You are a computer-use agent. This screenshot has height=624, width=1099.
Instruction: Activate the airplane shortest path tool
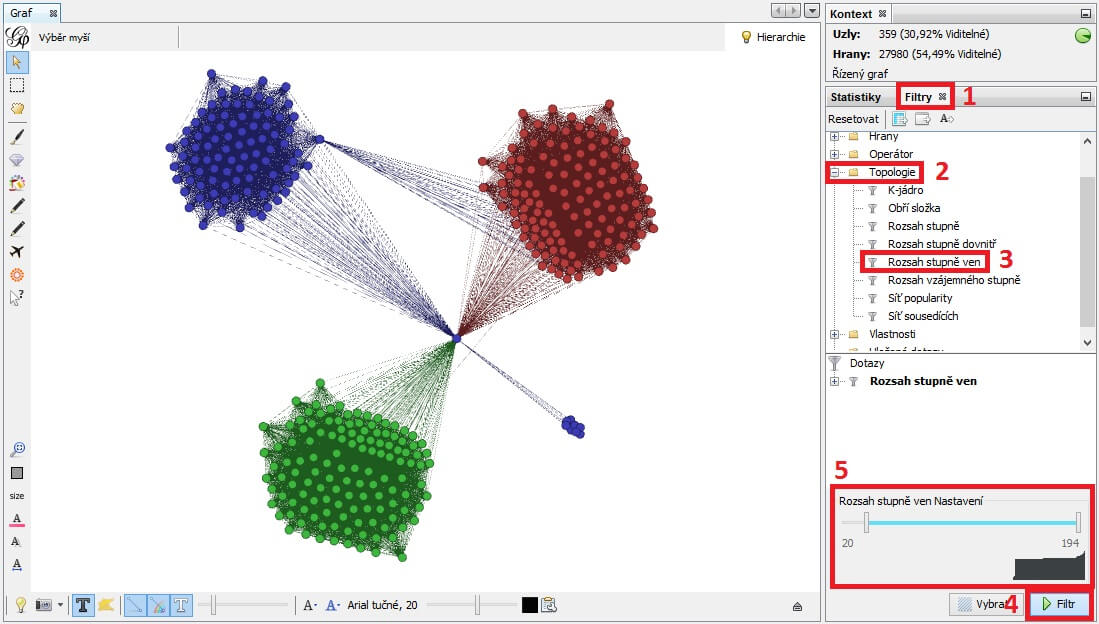pyautogui.click(x=17, y=252)
